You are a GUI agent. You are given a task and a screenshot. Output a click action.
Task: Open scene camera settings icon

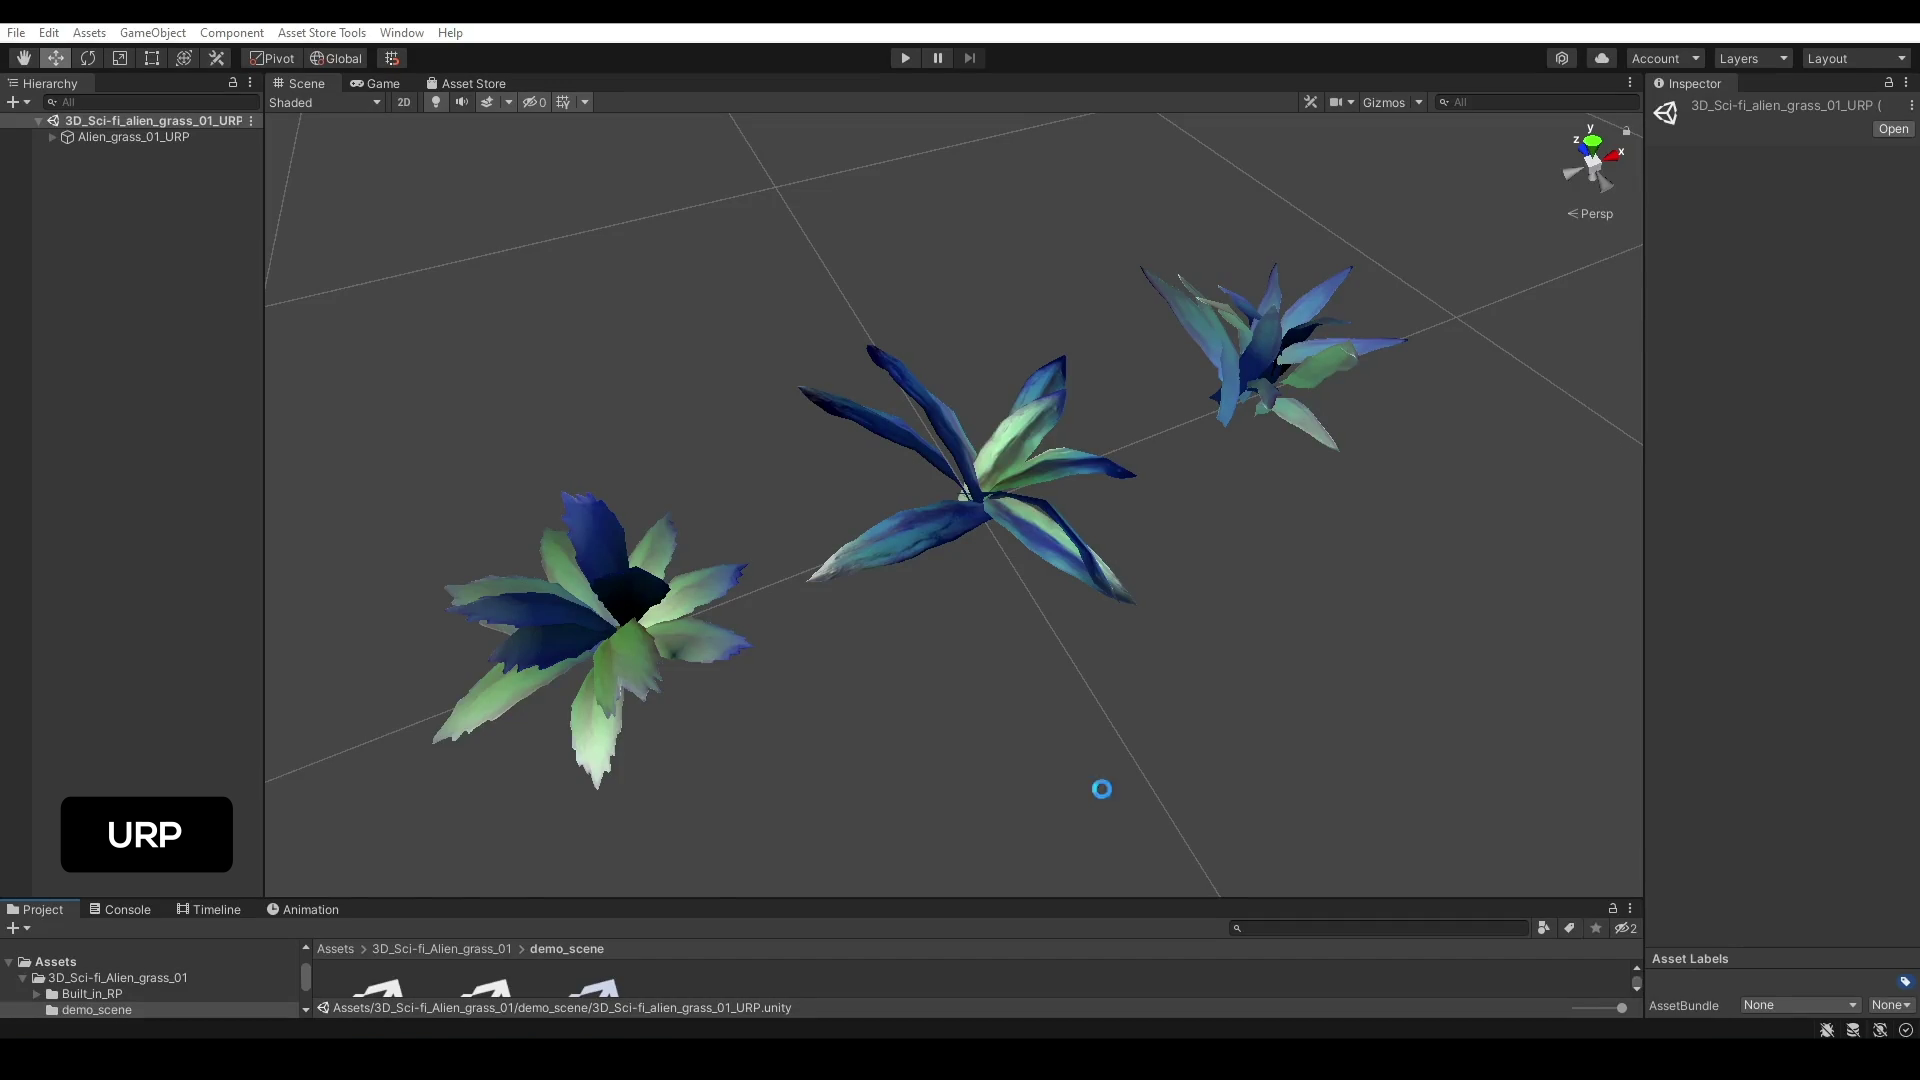pos(1336,102)
